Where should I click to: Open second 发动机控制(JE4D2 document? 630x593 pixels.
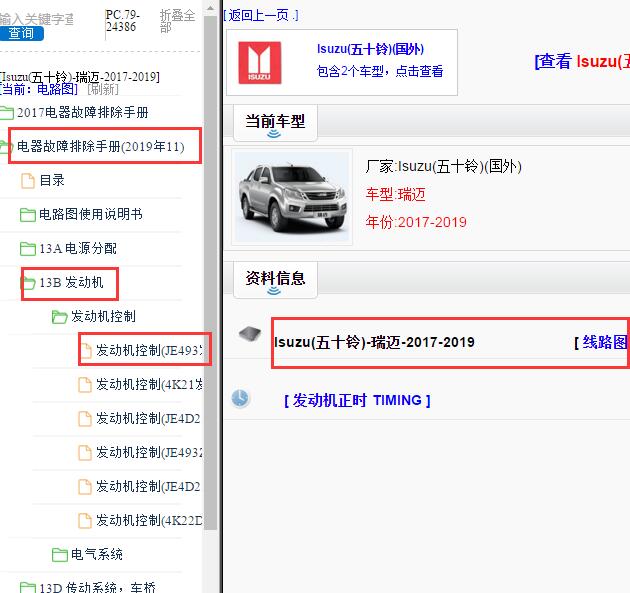(x=148, y=487)
